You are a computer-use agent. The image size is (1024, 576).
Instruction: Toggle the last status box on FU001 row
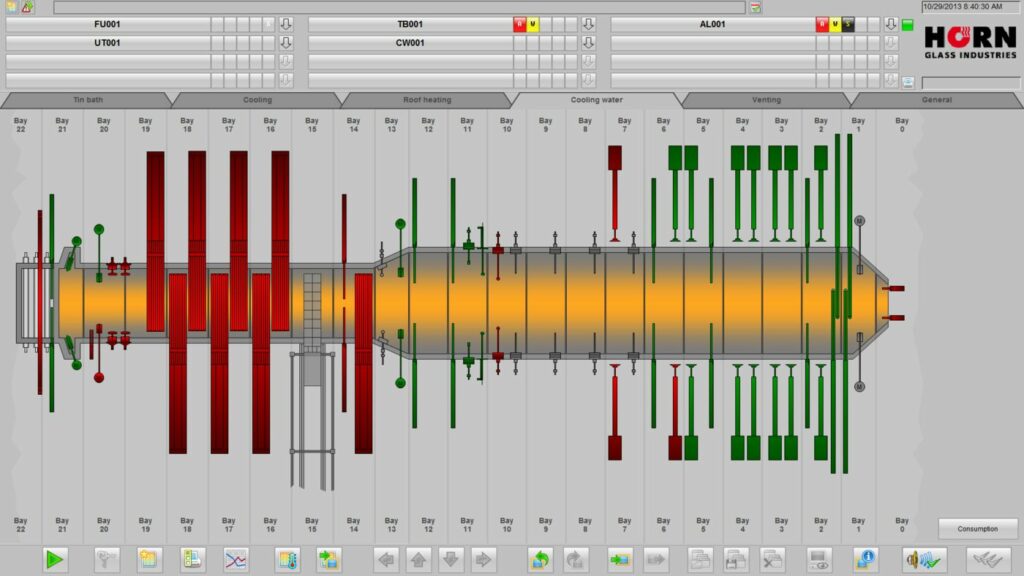(x=268, y=24)
